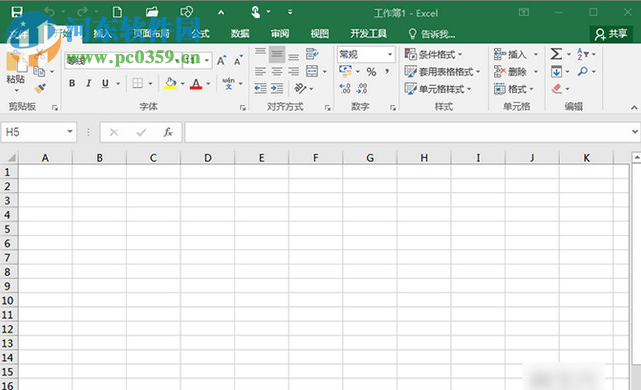Click the 粘贴 Paste button
641x390 pixels.
[16, 72]
